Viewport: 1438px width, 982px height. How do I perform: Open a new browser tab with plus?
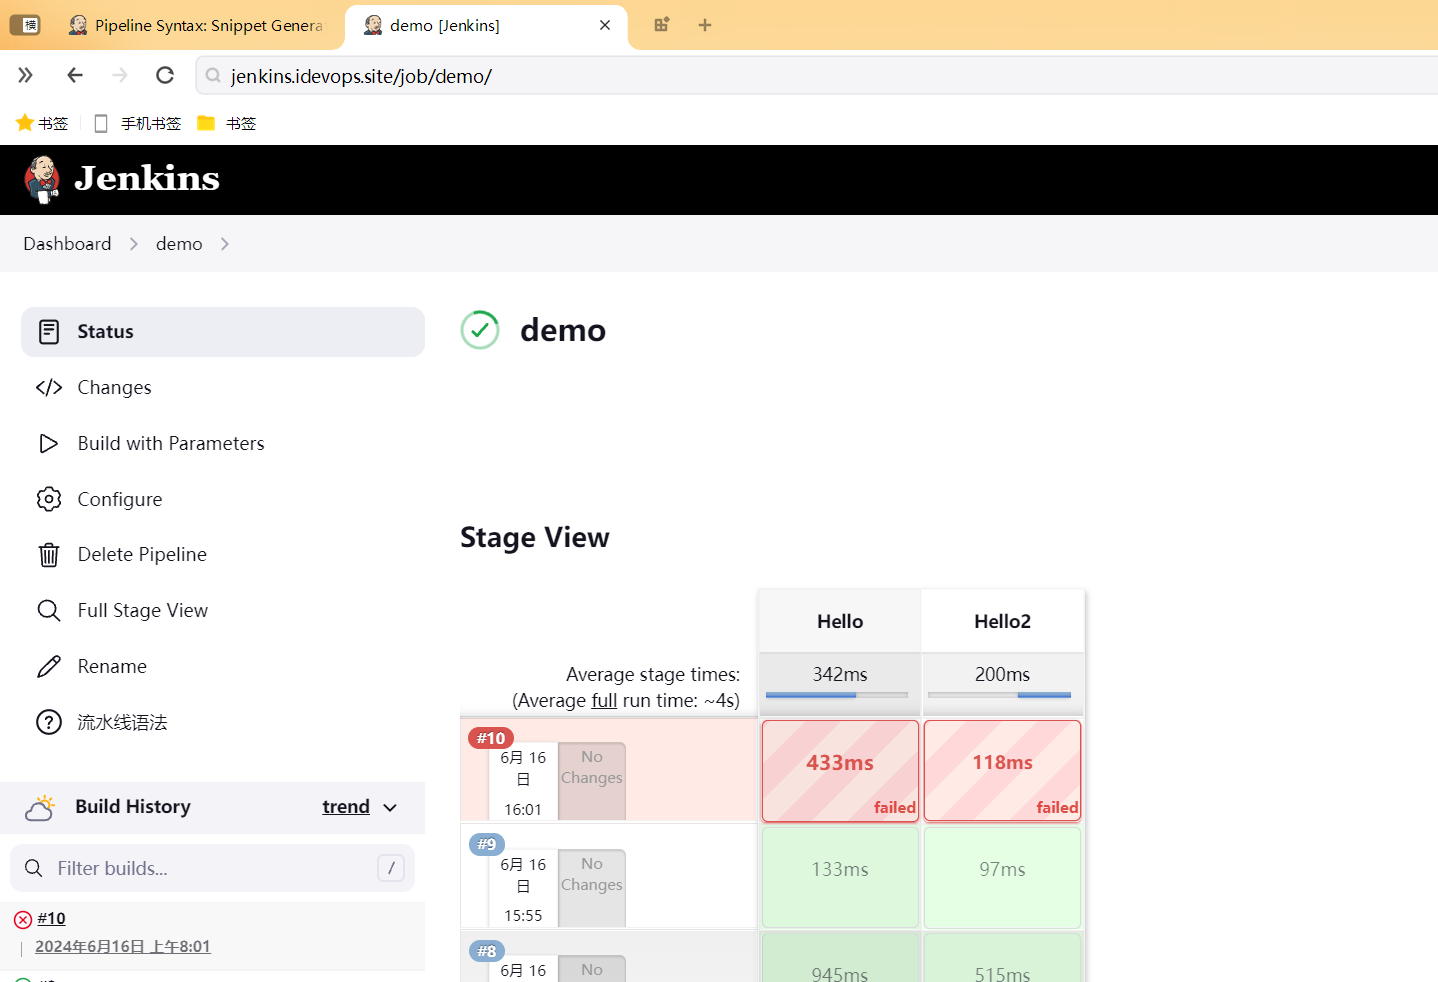tap(705, 25)
